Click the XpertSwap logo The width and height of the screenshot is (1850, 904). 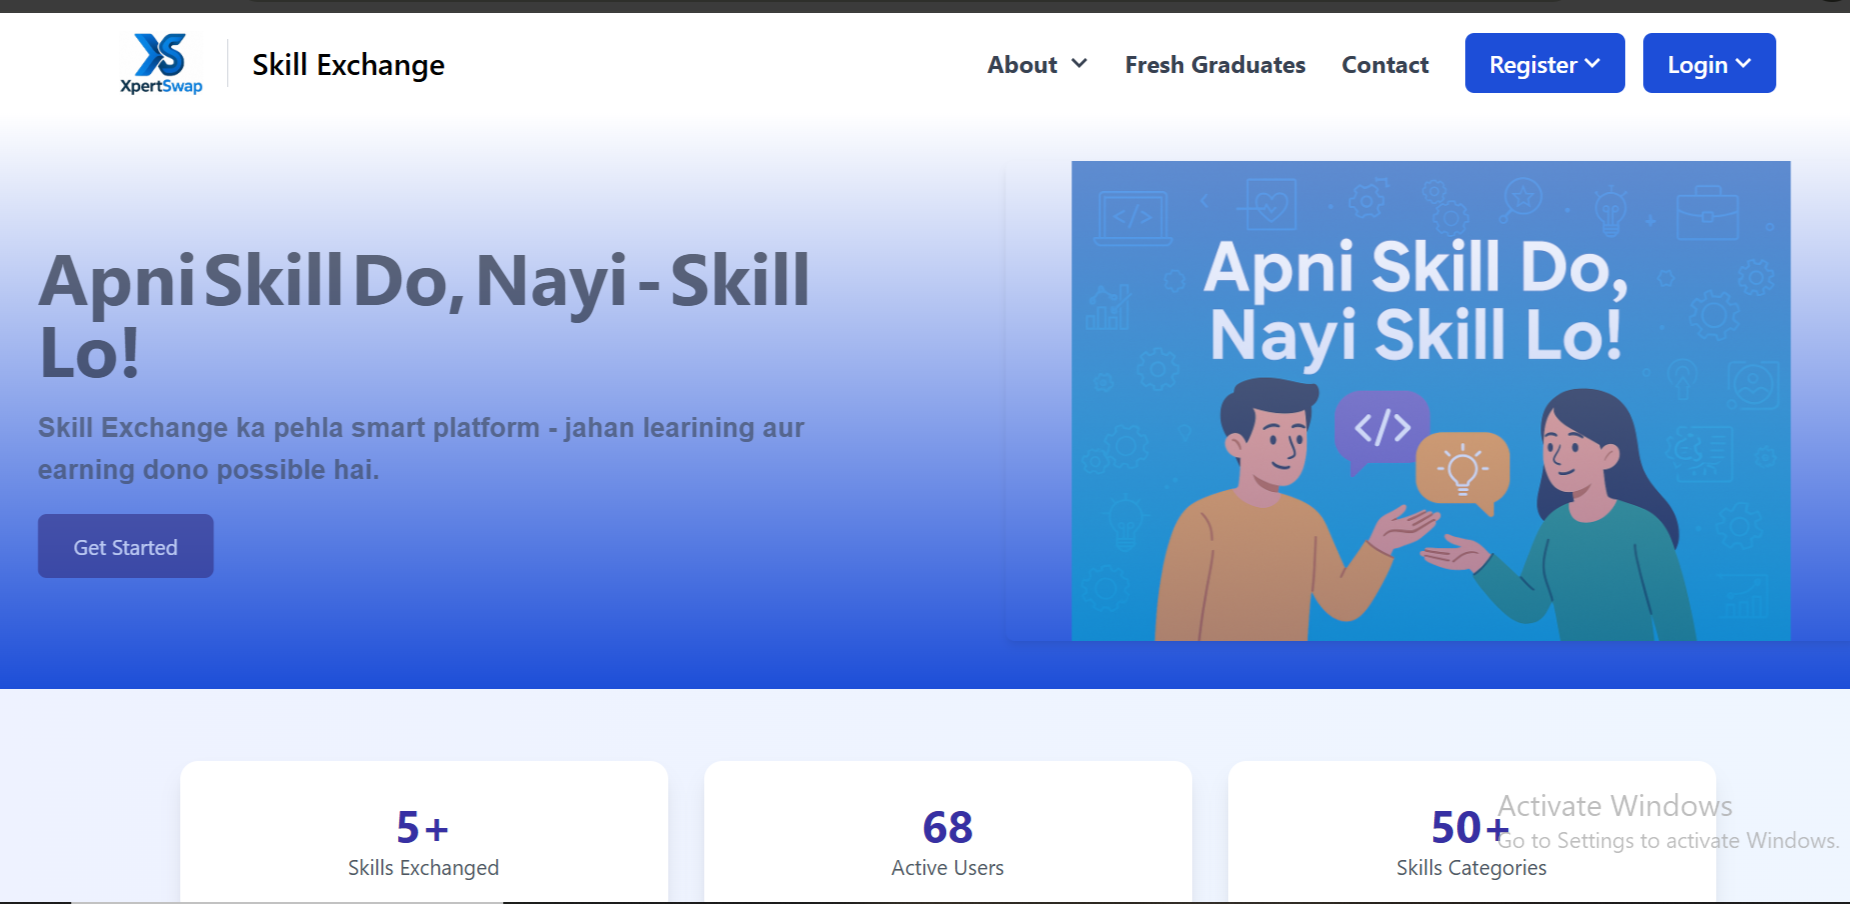point(161,64)
